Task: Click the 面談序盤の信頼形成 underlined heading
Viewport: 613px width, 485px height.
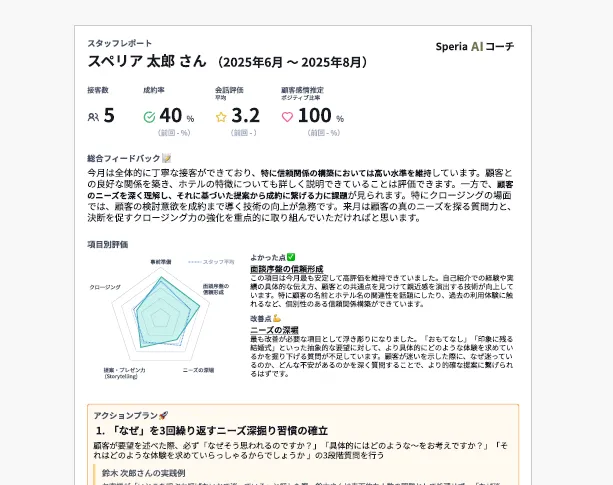Action: coord(286,269)
